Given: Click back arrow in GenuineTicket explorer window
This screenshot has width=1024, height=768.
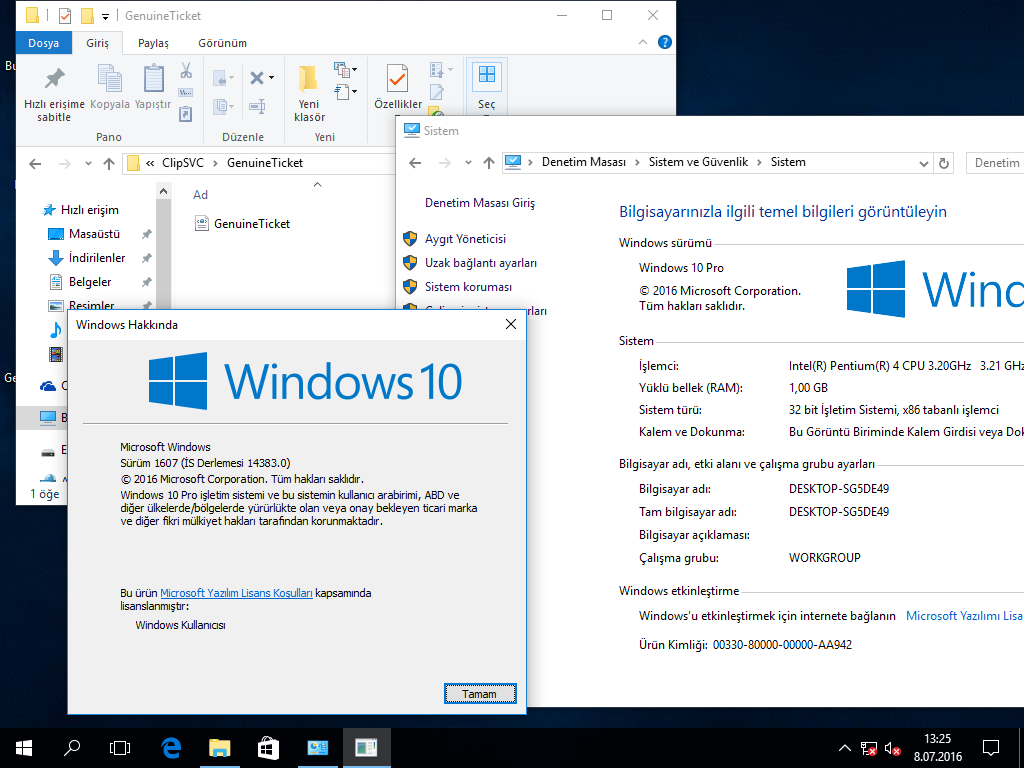Looking at the screenshot, I should [35, 163].
